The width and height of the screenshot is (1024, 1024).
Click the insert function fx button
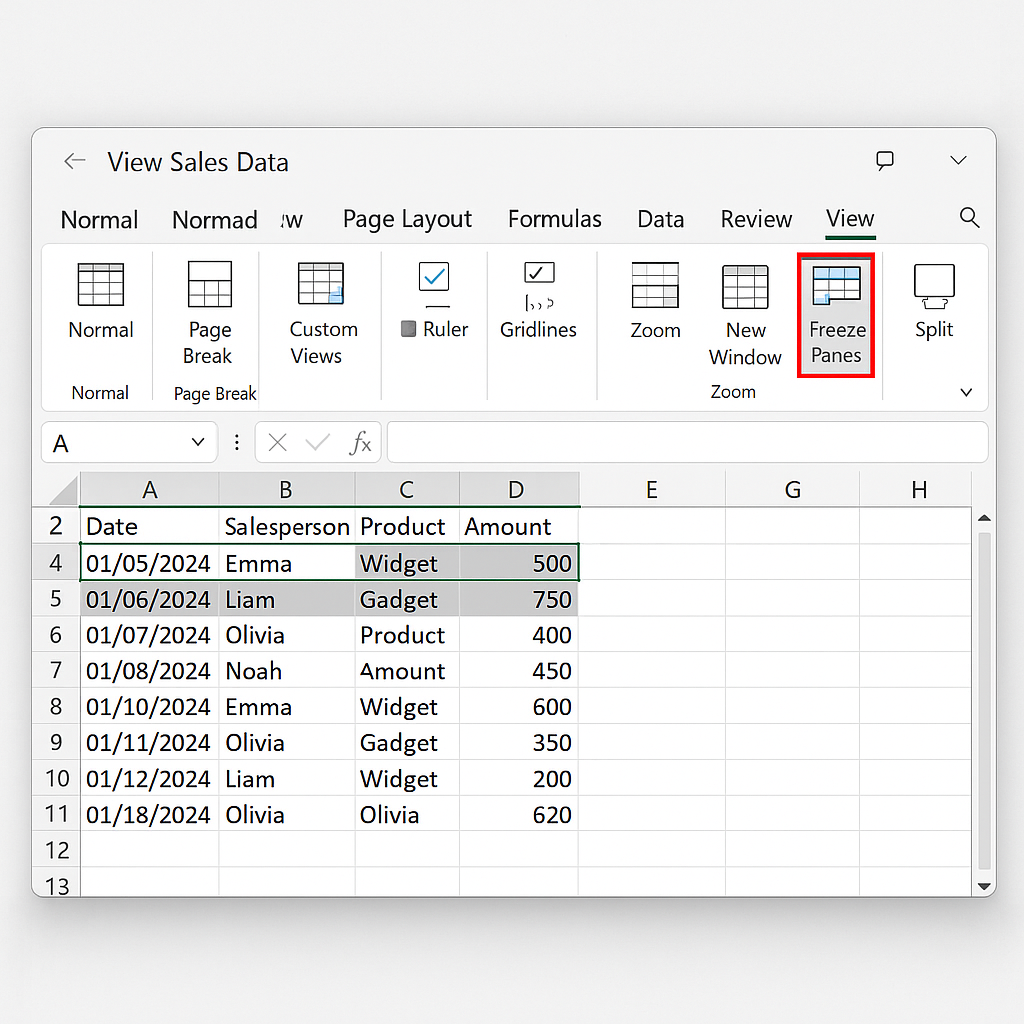click(x=360, y=443)
